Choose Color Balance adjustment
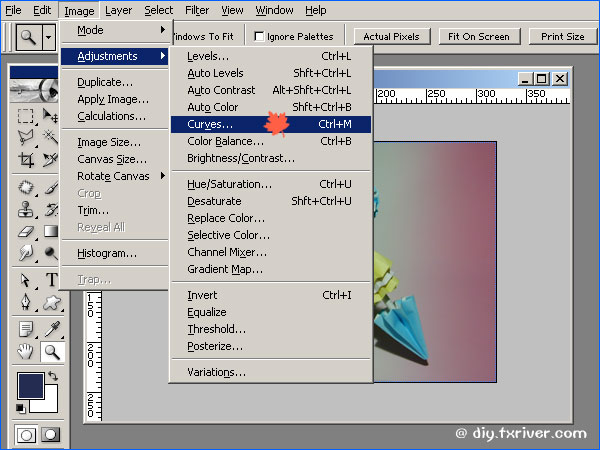 pyautogui.click(x=271, y=141)
